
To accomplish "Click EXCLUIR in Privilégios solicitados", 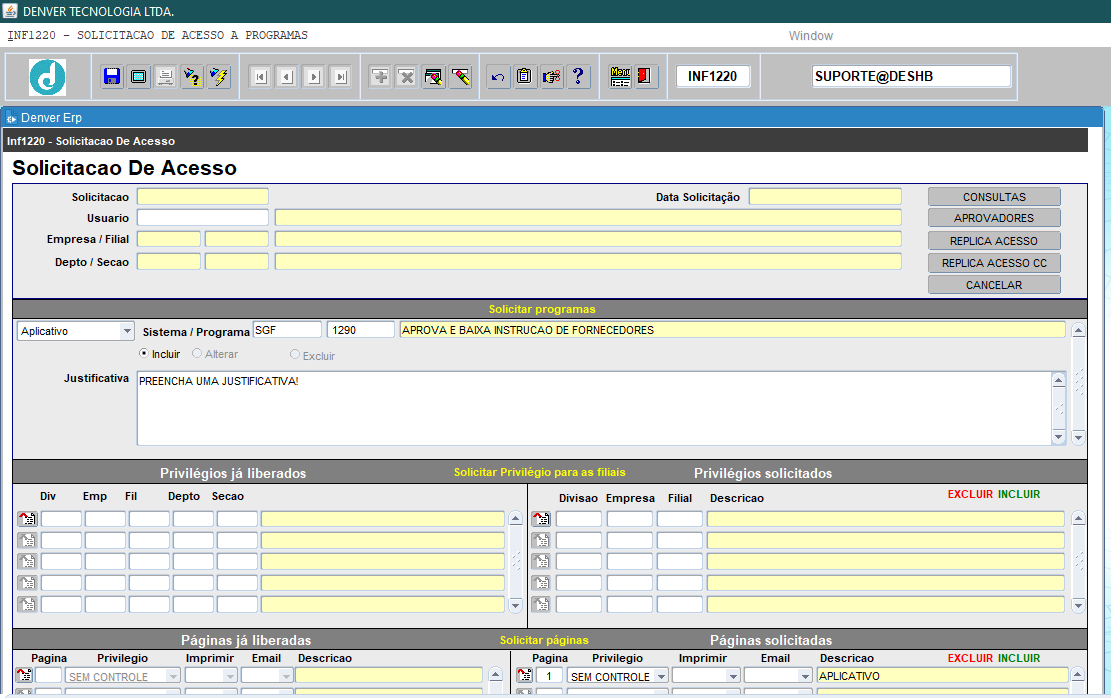I will pyautogui.click(x=970, y=494).
